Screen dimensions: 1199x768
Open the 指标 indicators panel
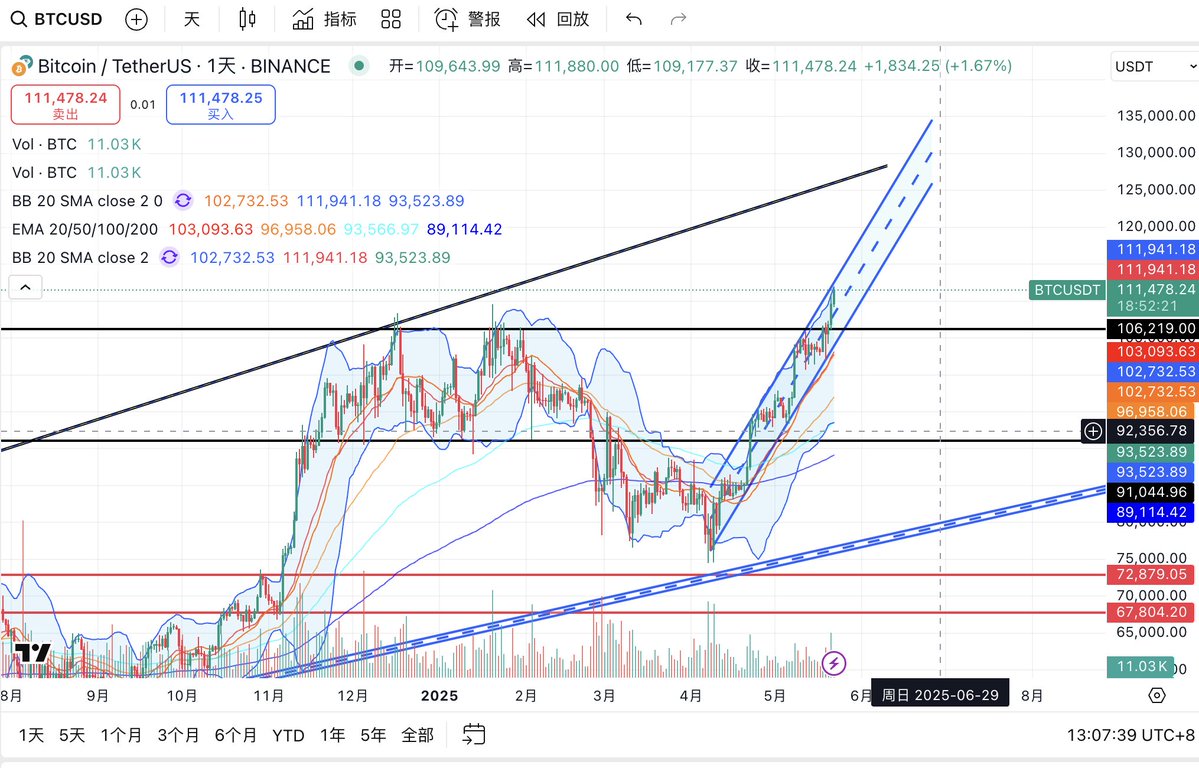(325, 19)
